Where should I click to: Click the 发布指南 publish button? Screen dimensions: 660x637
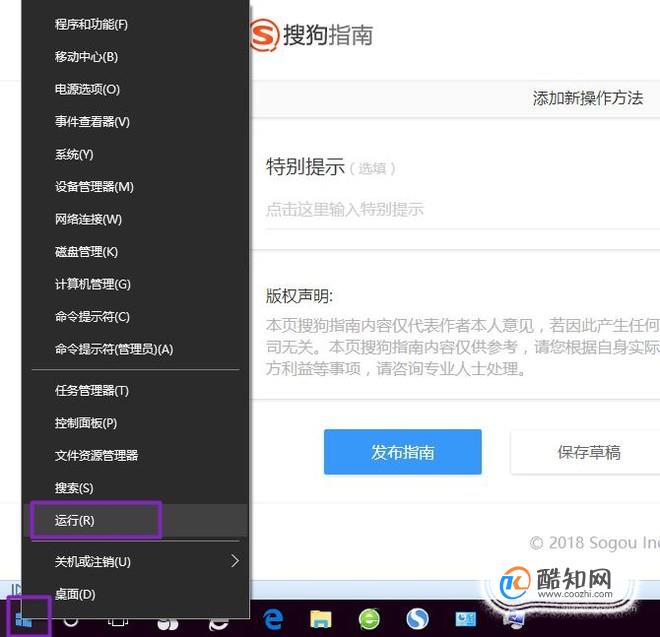click(402, 452)
